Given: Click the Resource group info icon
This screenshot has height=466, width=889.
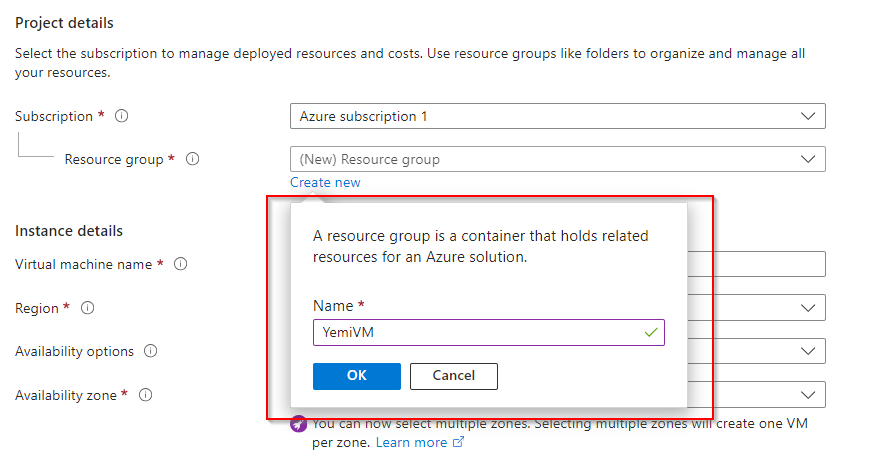Looking at the screenshot, I should coord(193,159).
